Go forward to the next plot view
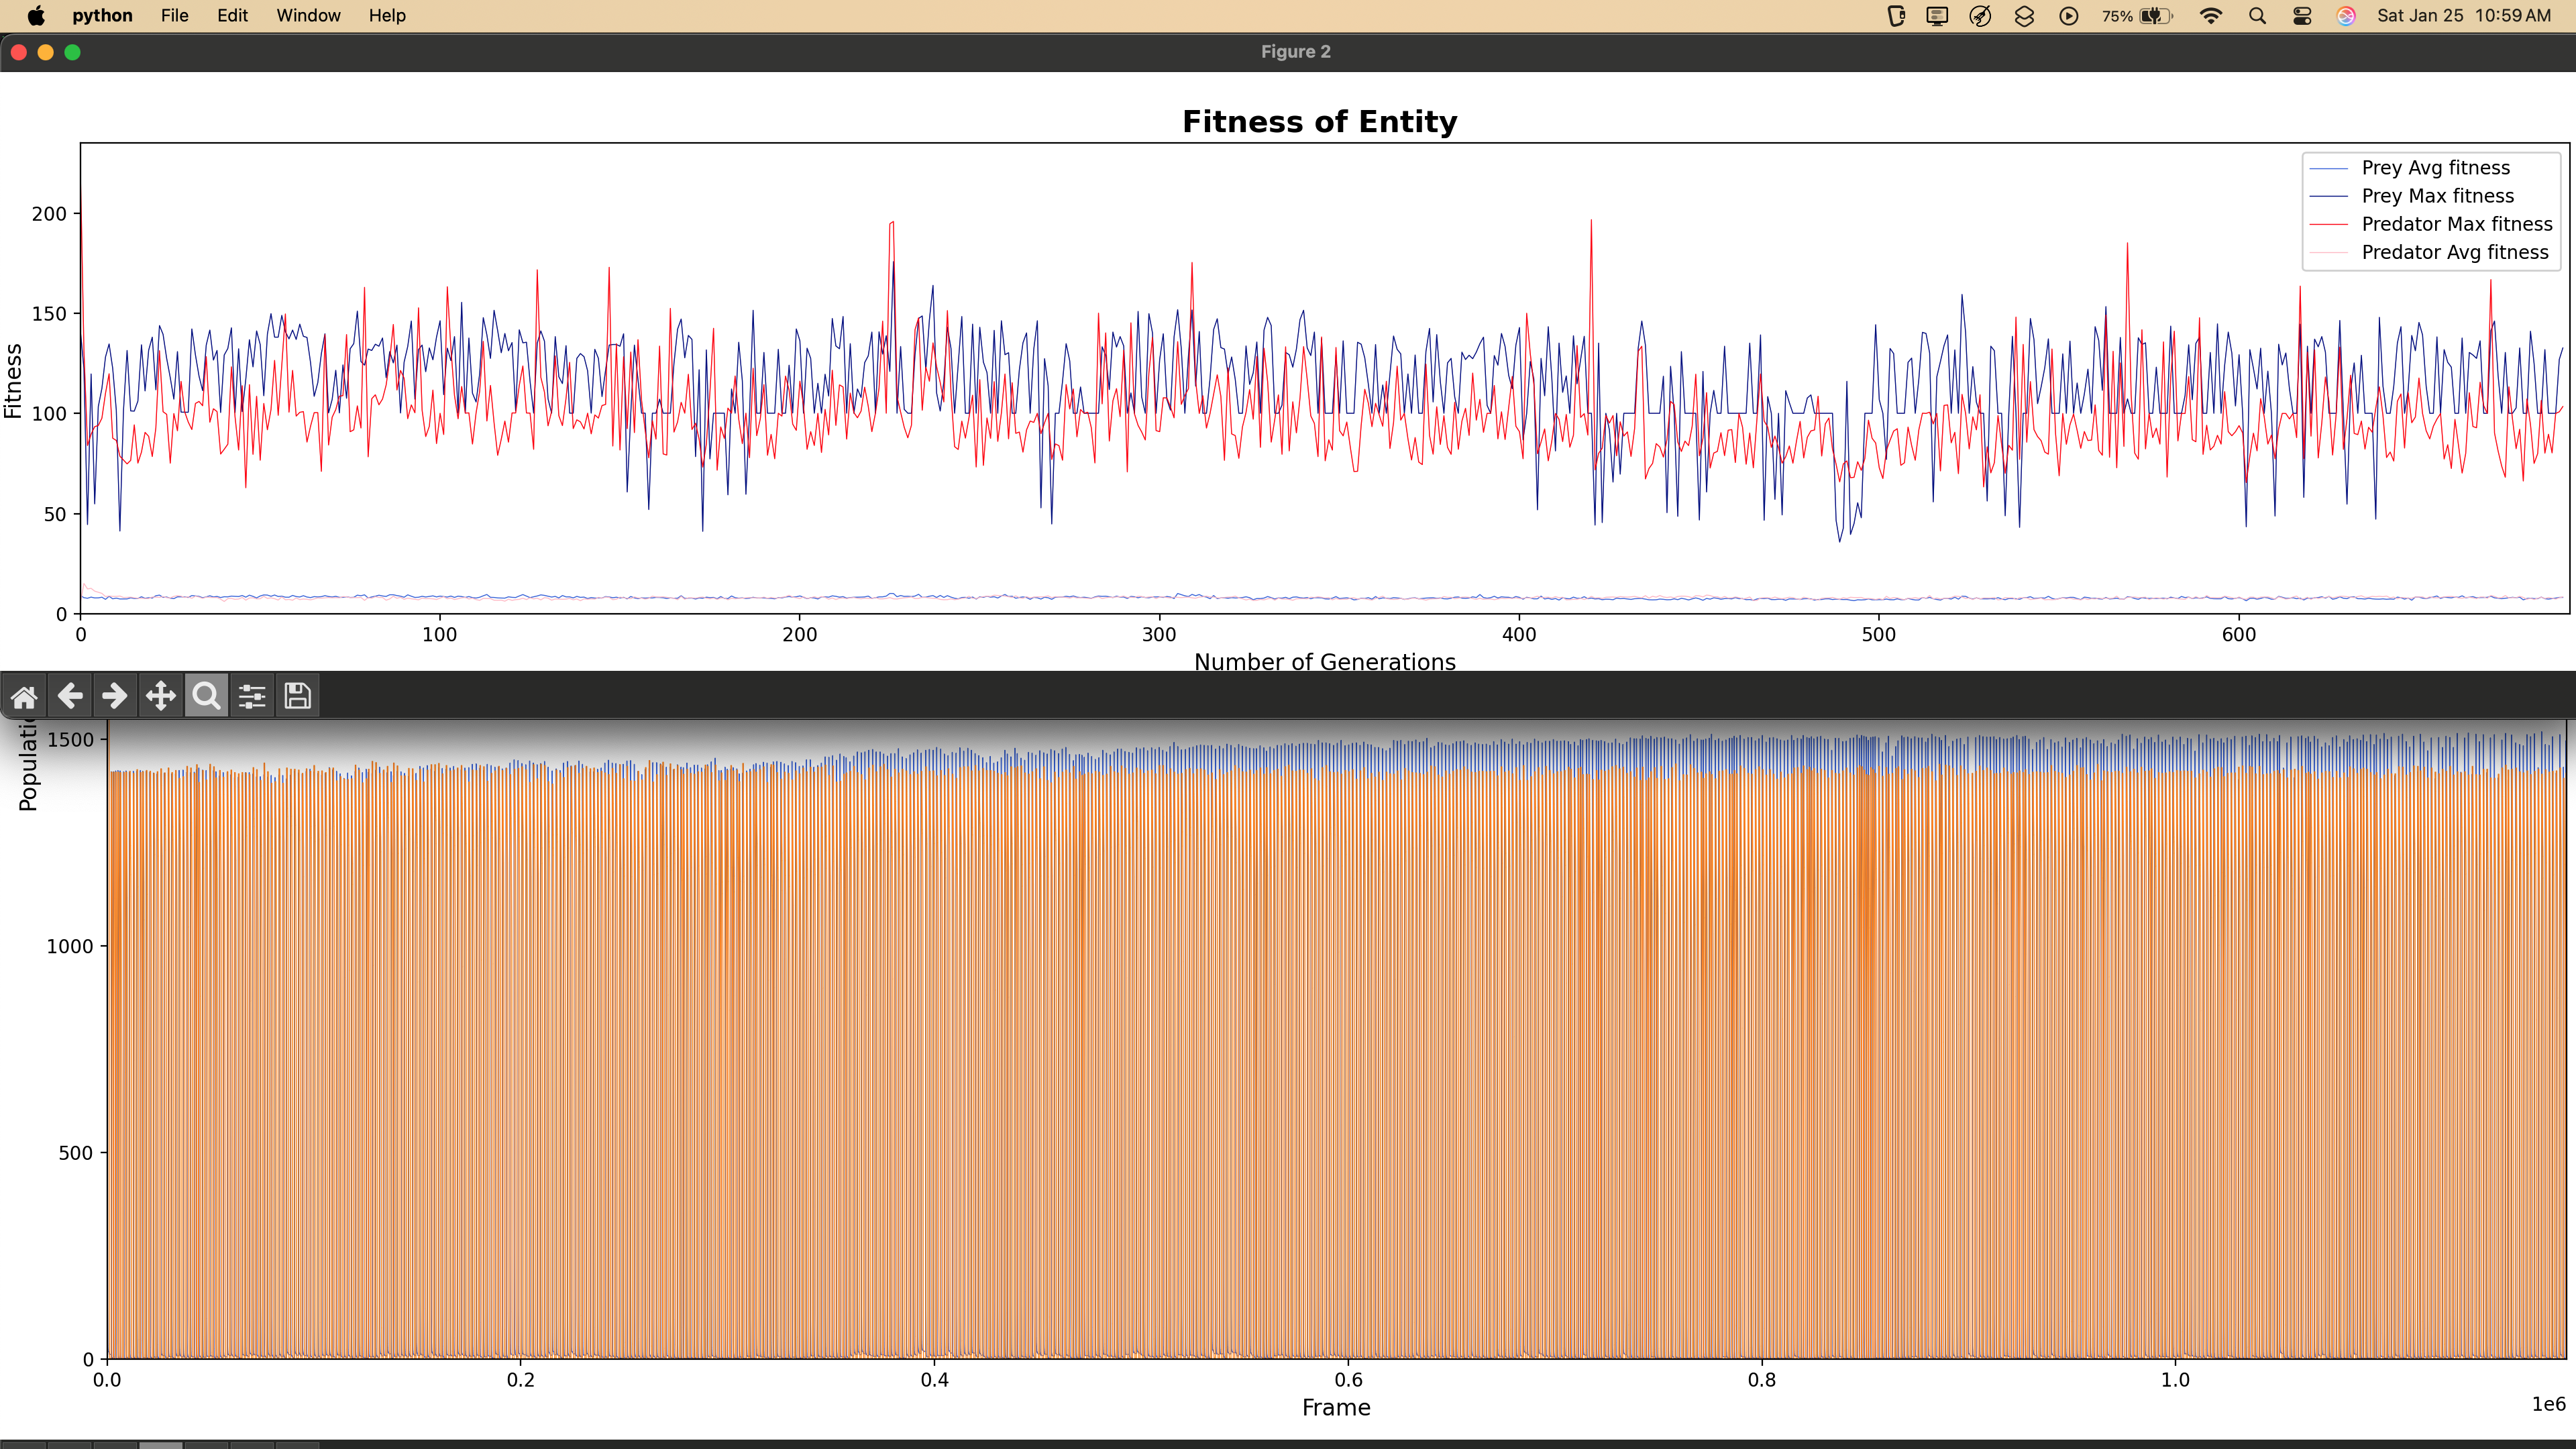Viewport: 2576px width, 1449px height. coord(114,695)
